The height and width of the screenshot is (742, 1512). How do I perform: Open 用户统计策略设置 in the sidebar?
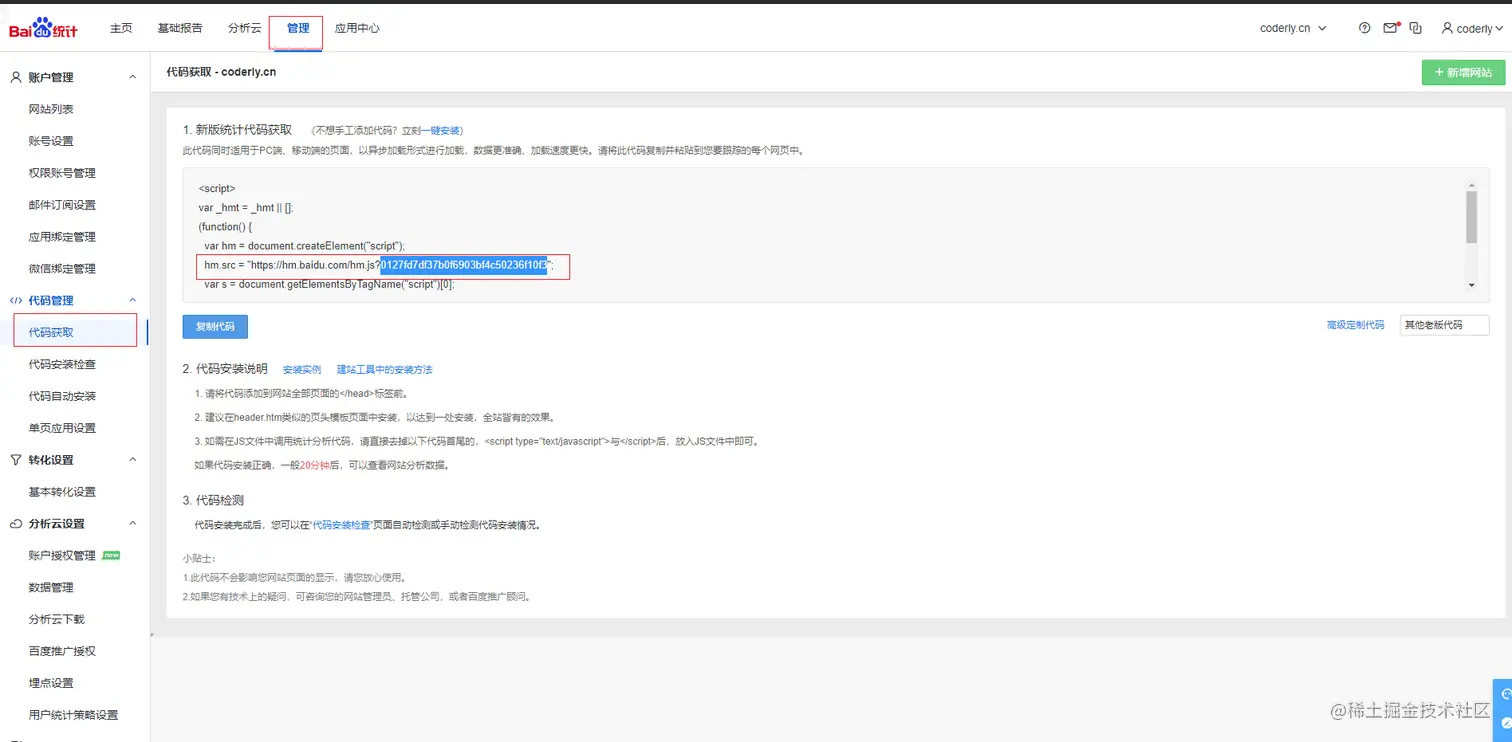pos(73,715)
